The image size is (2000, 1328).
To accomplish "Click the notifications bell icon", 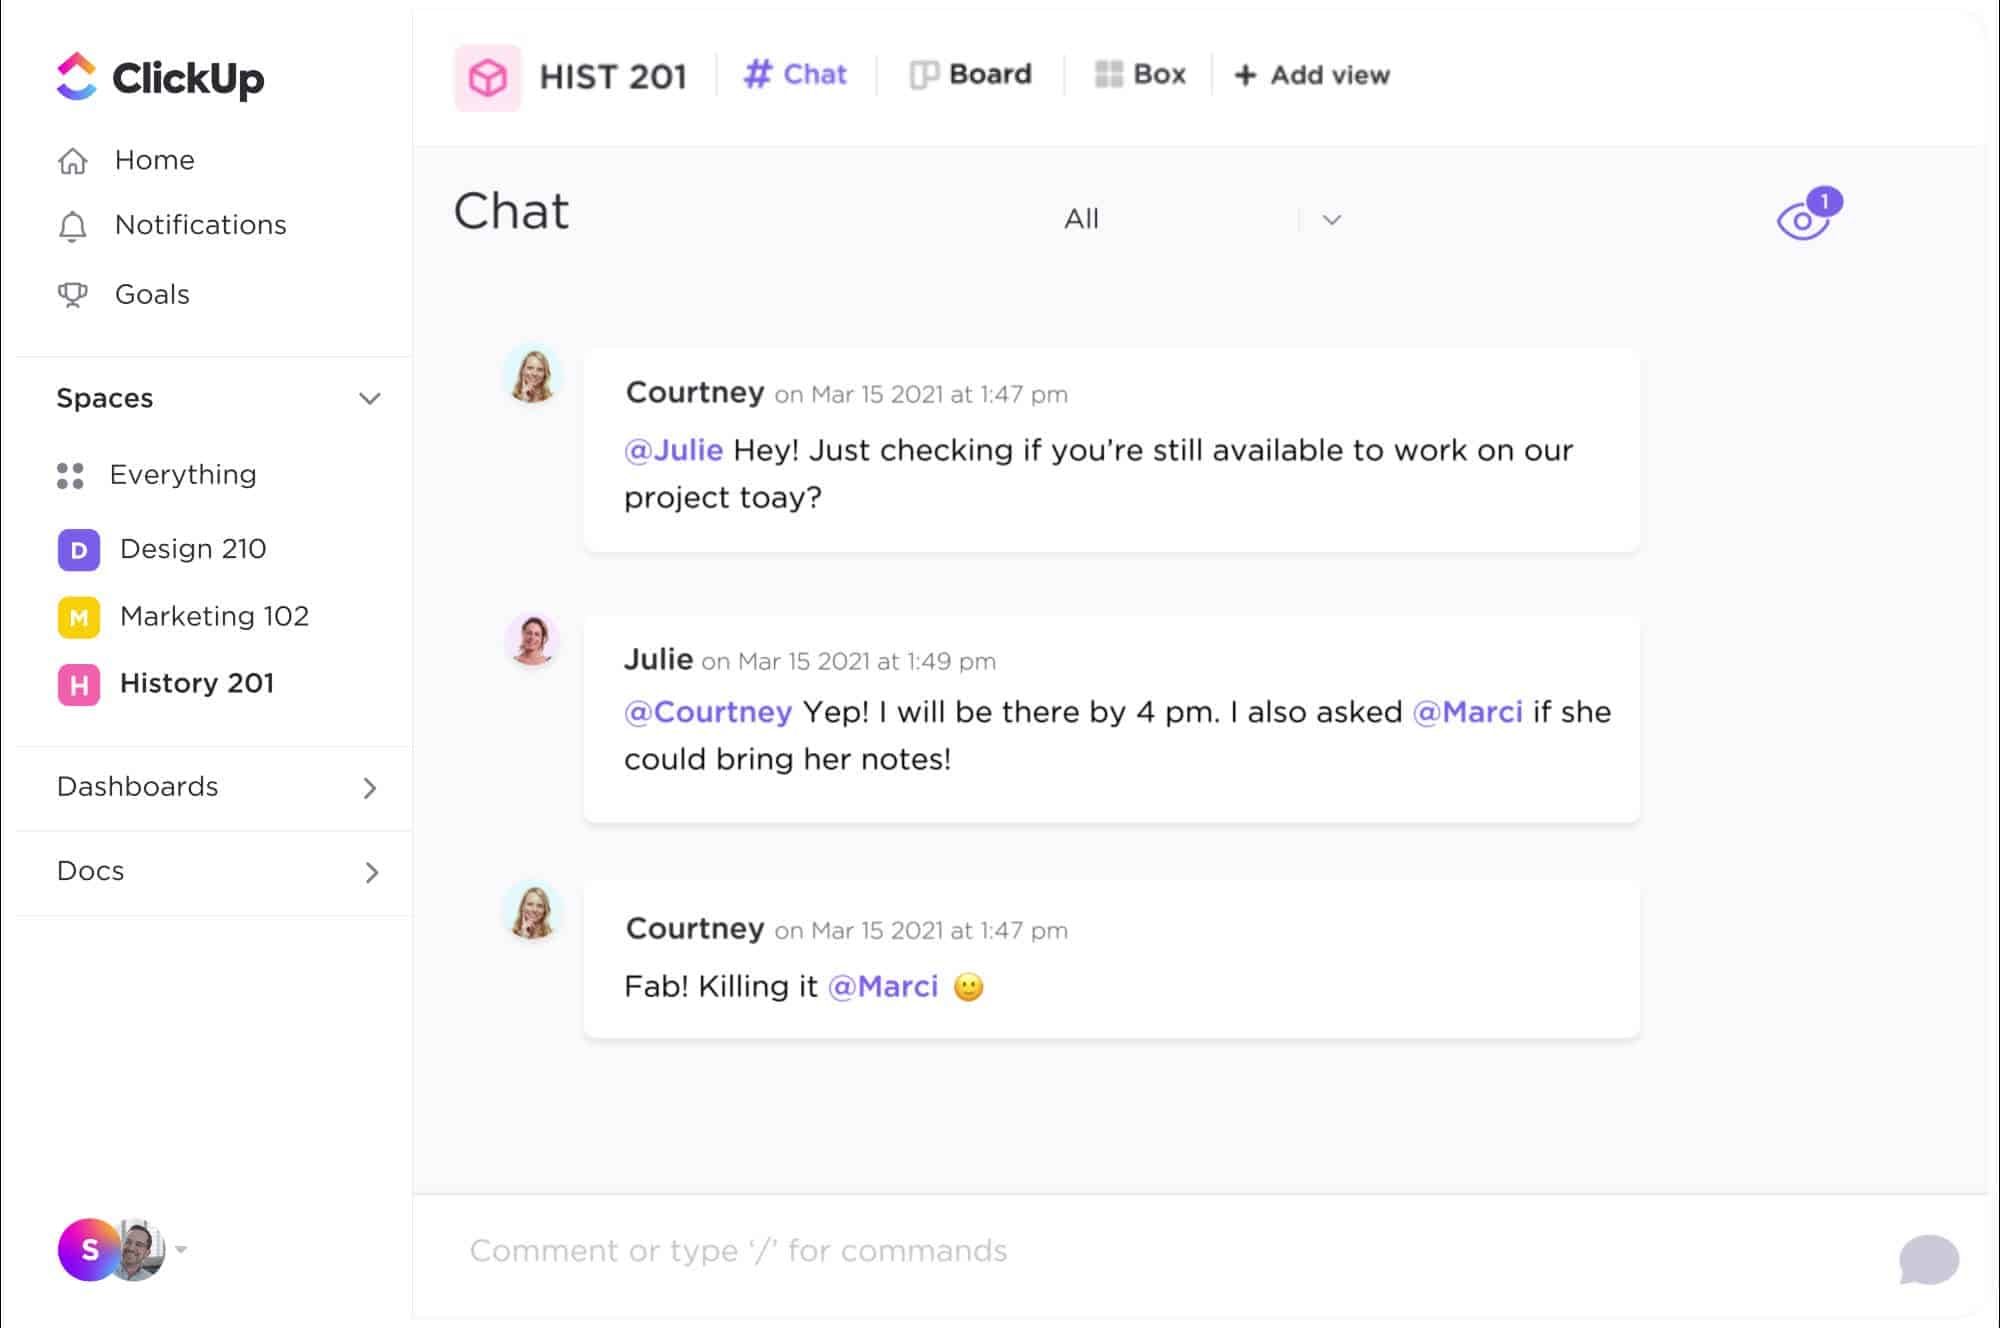I will 71,225.
